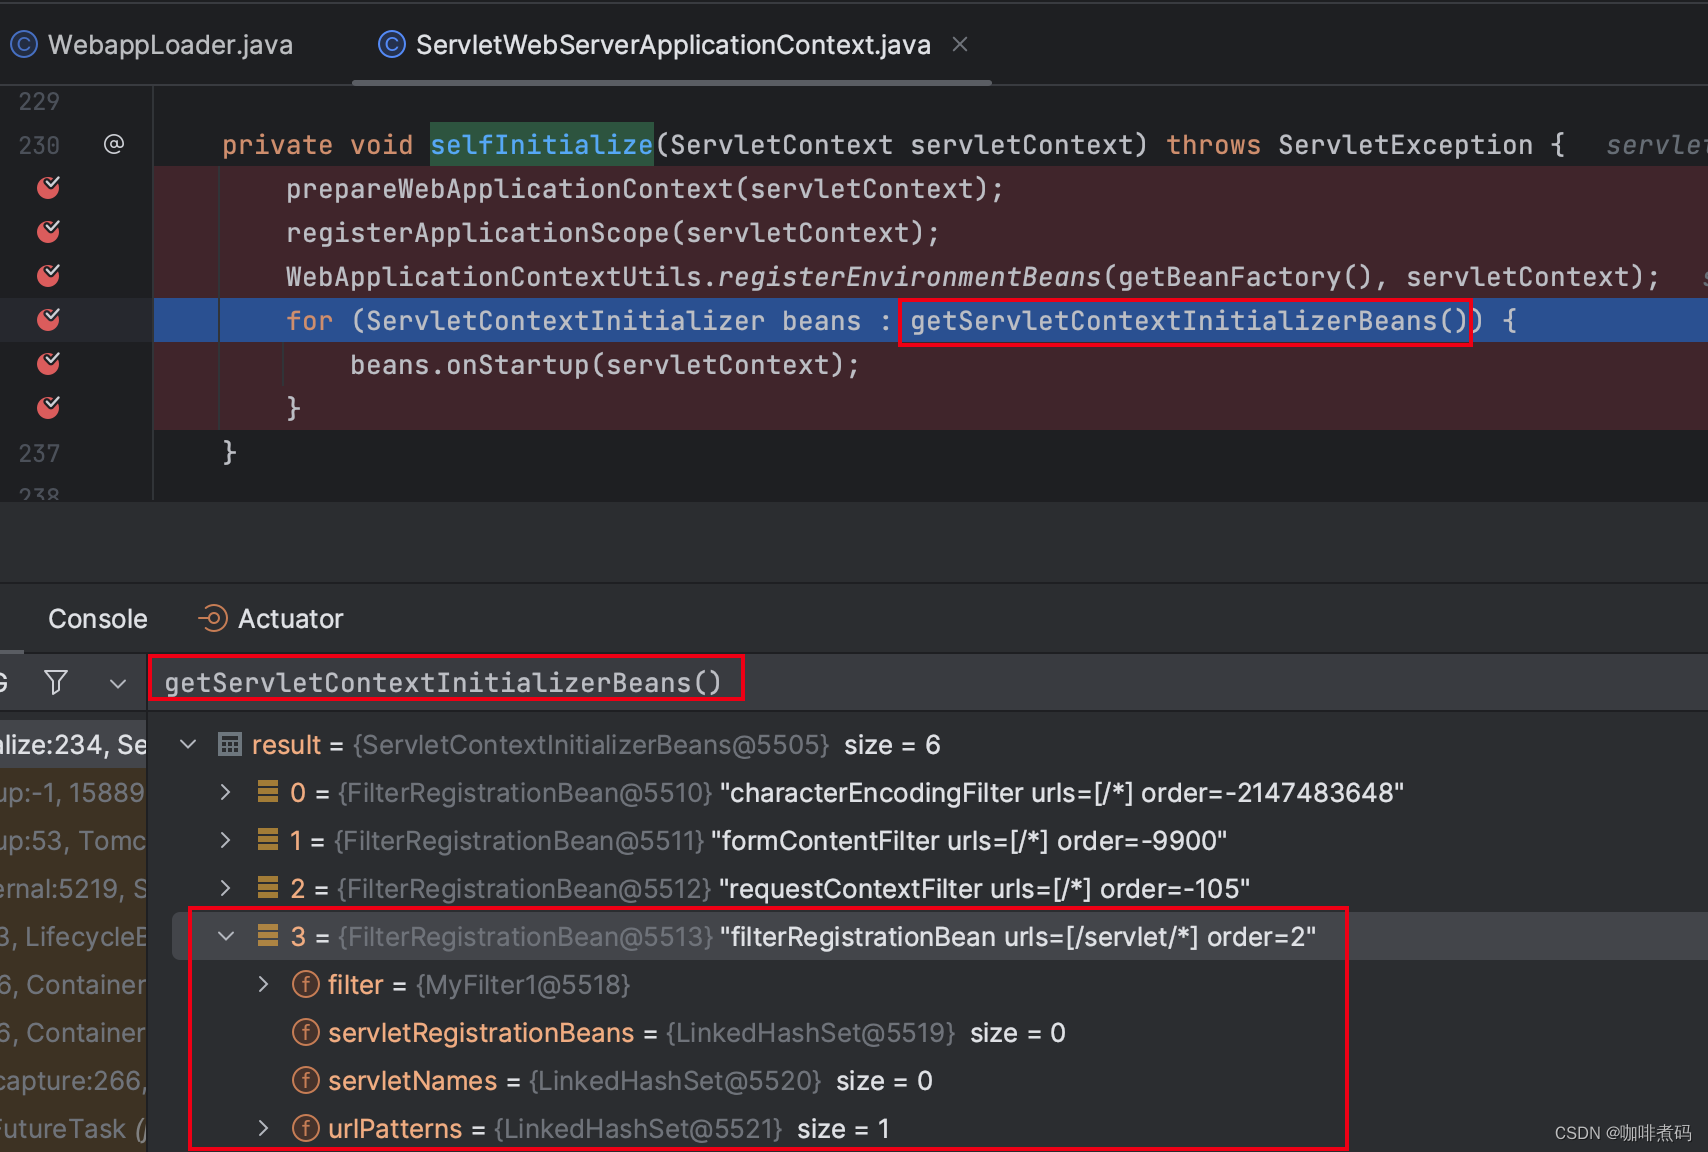Viewport: 1708px width, 1152px height.
Task: Select the stack frame starting with 'lize:234'
Action: pyautogui.click(x=73, y=744)
